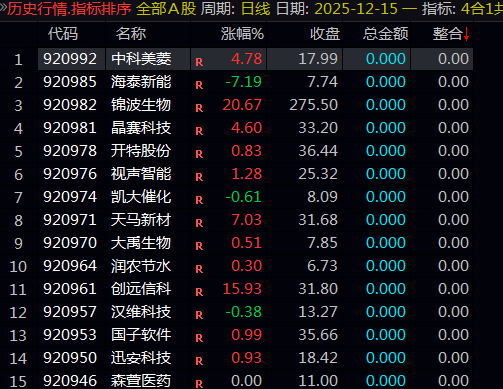Image resolution: width=503 pixels, height=389 pixels.
Task: Sort by 代码 column header
Action: (x=63, y=34)
